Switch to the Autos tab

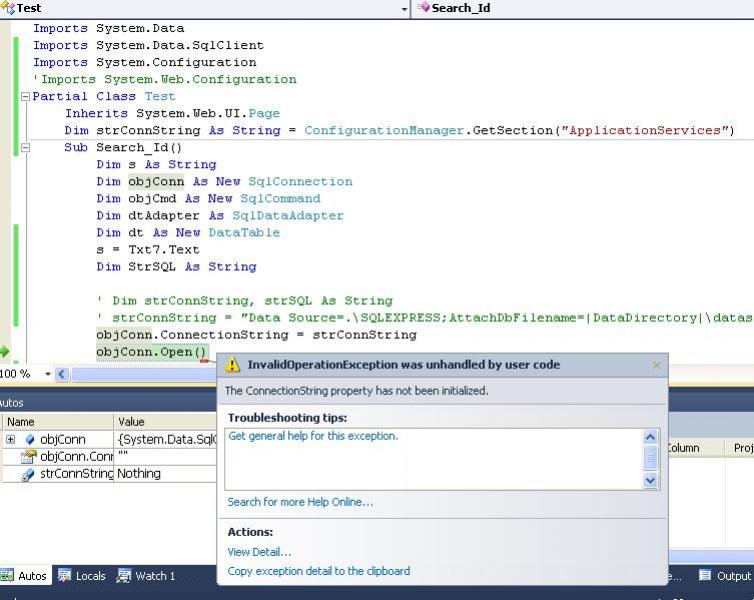pyautogui.click(x=25, y=575)
